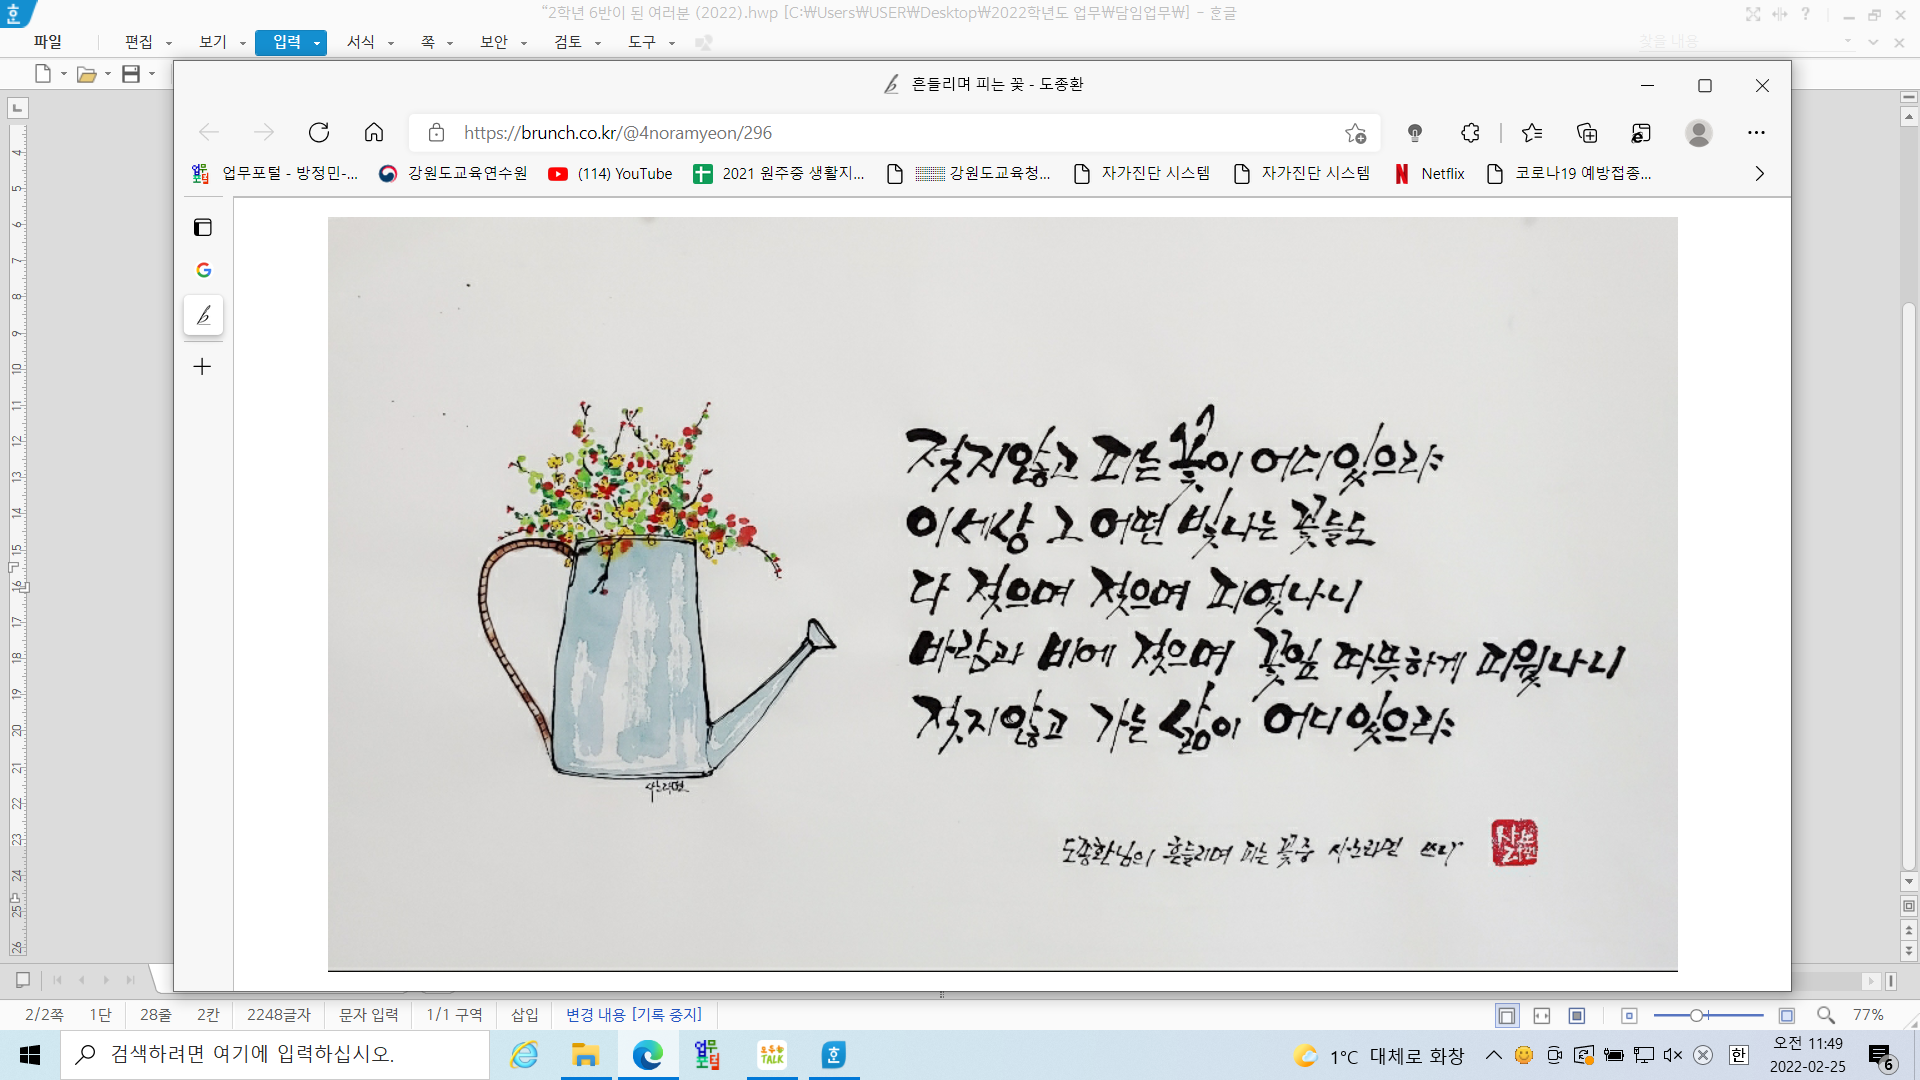
Task: Open the 도구 menu in Hangul
Action: pyautogui.click(x=642, y=42)
